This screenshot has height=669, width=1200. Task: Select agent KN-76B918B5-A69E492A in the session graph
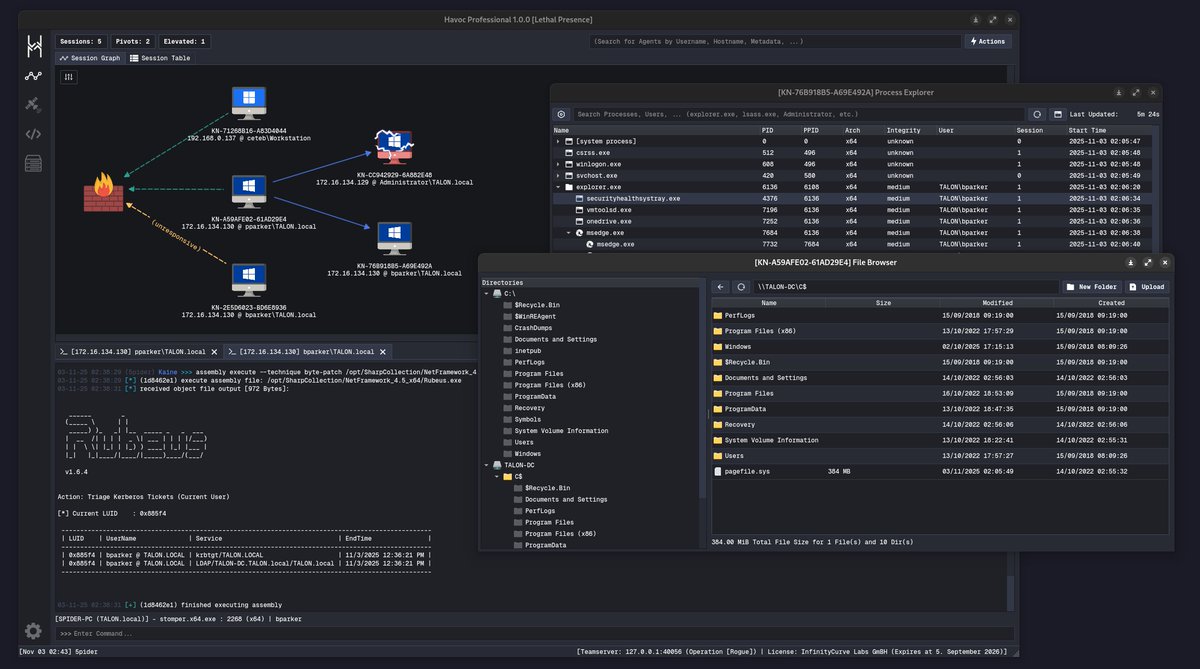tap(394, 240)
